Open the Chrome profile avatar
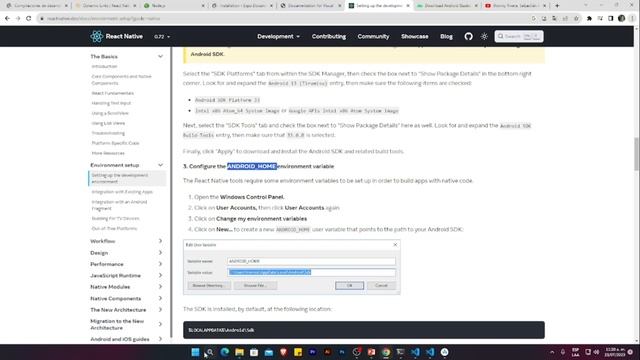The height and width of the screenshot is (360, 640). 621,18
